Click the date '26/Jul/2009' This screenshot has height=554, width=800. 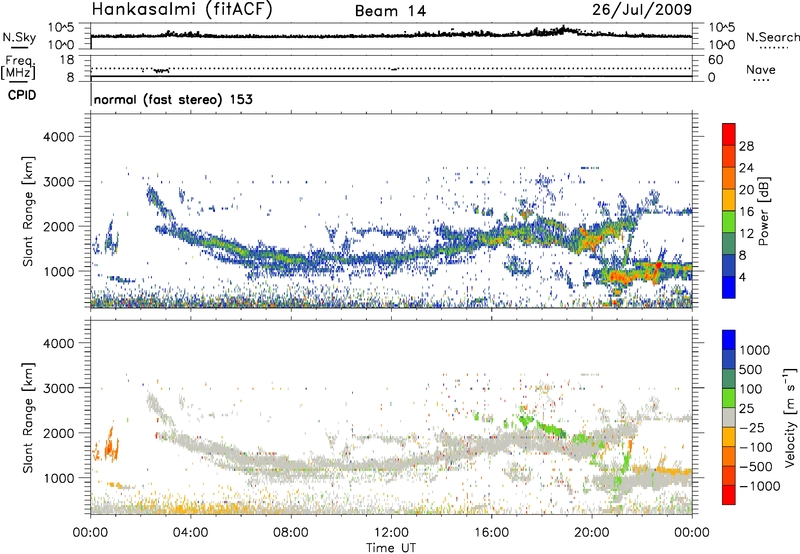pyautogui.click(x=642, y=9)
